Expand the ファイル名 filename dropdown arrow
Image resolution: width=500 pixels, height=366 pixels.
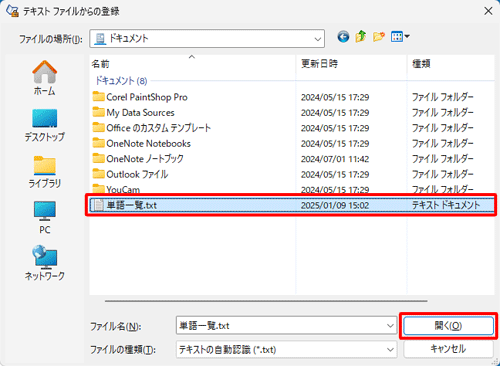coord(390,326)
